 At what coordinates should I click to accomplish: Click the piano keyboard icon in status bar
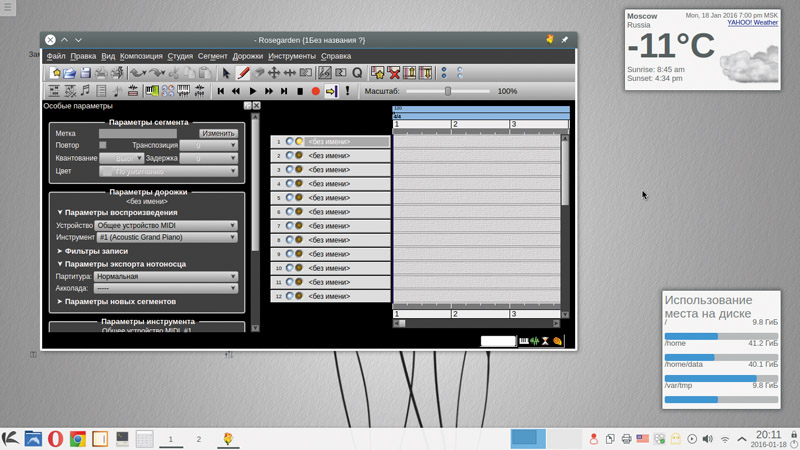[523, 341]
